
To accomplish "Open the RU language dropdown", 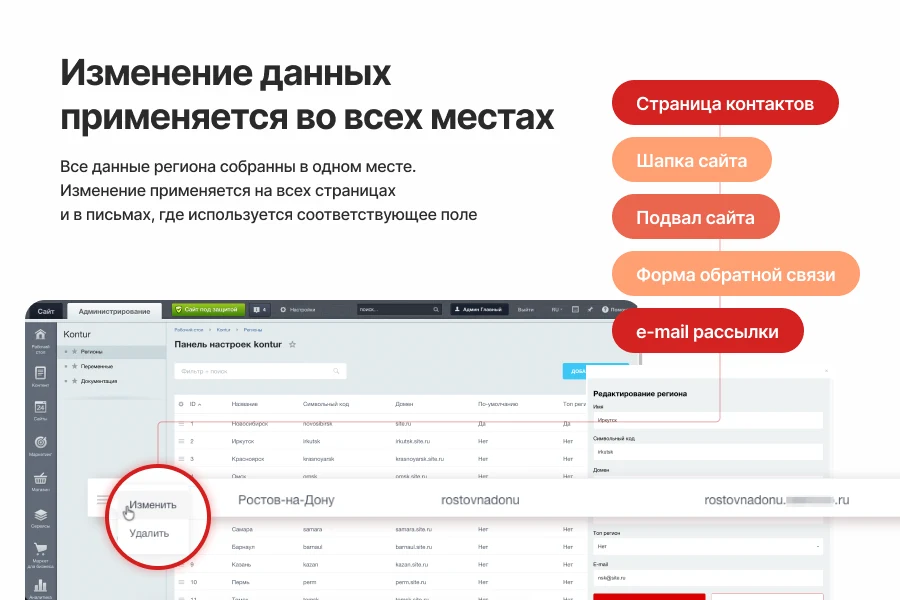I will tap(556, 309).
